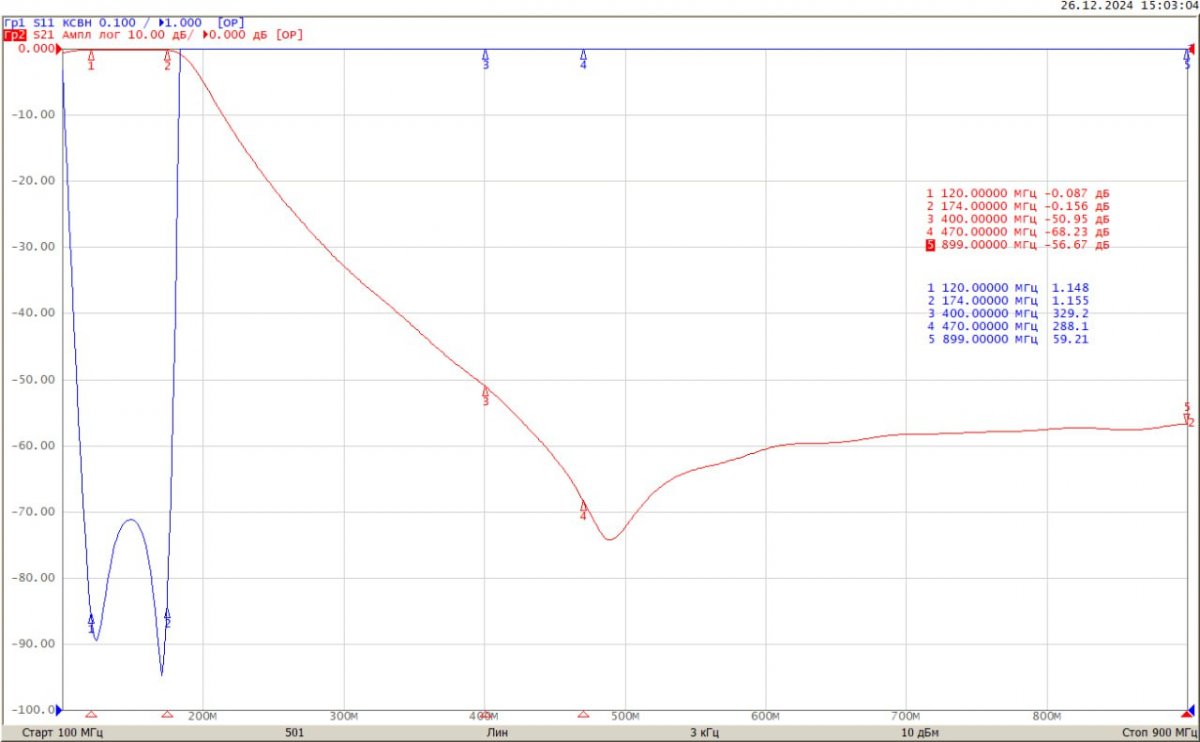Click the -100.0 vertical axis label
The image size is (1200, 742).
[x=34, y=709]
